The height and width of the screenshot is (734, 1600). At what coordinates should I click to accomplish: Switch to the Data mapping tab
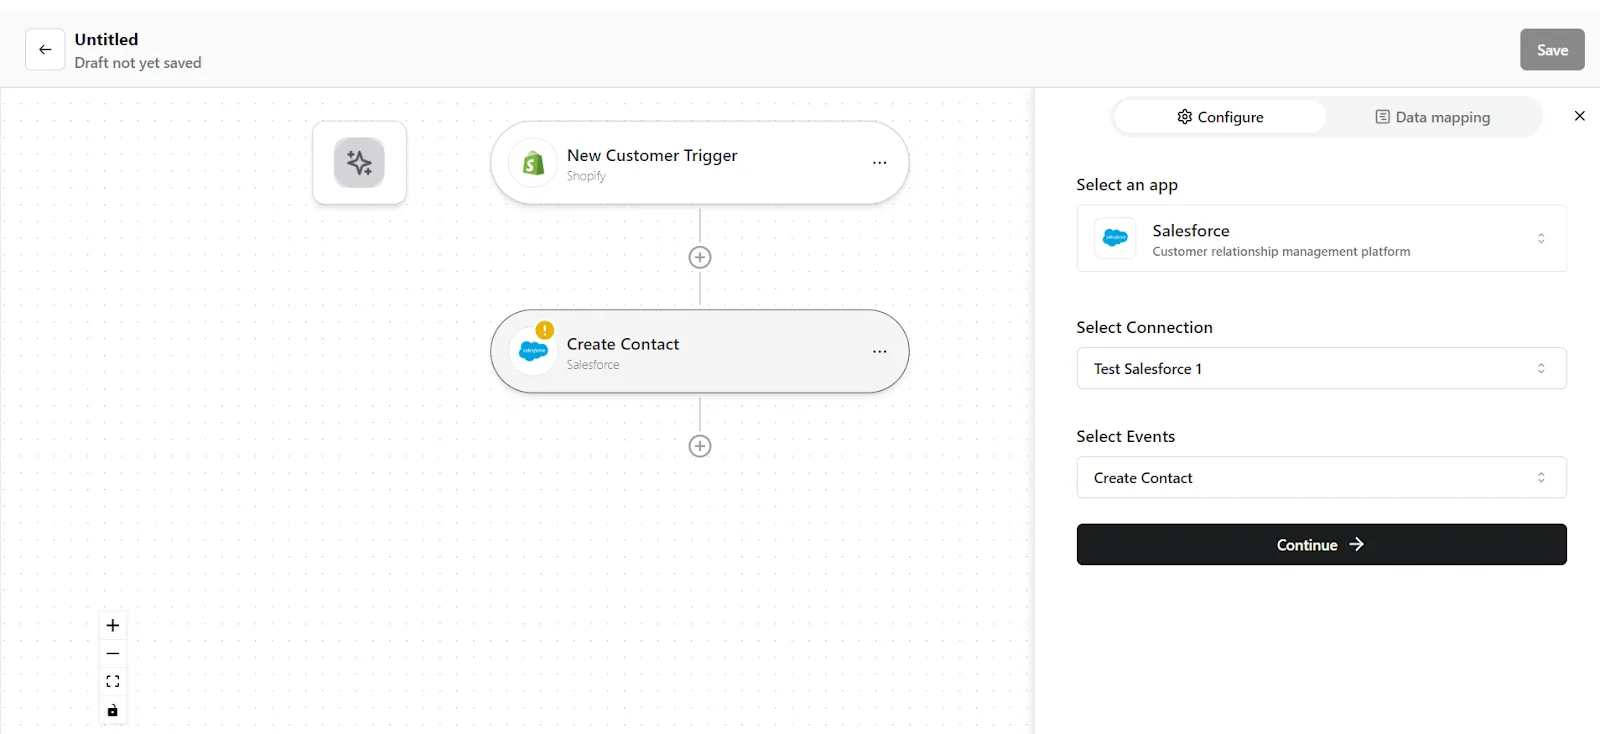pos(1433,117)
